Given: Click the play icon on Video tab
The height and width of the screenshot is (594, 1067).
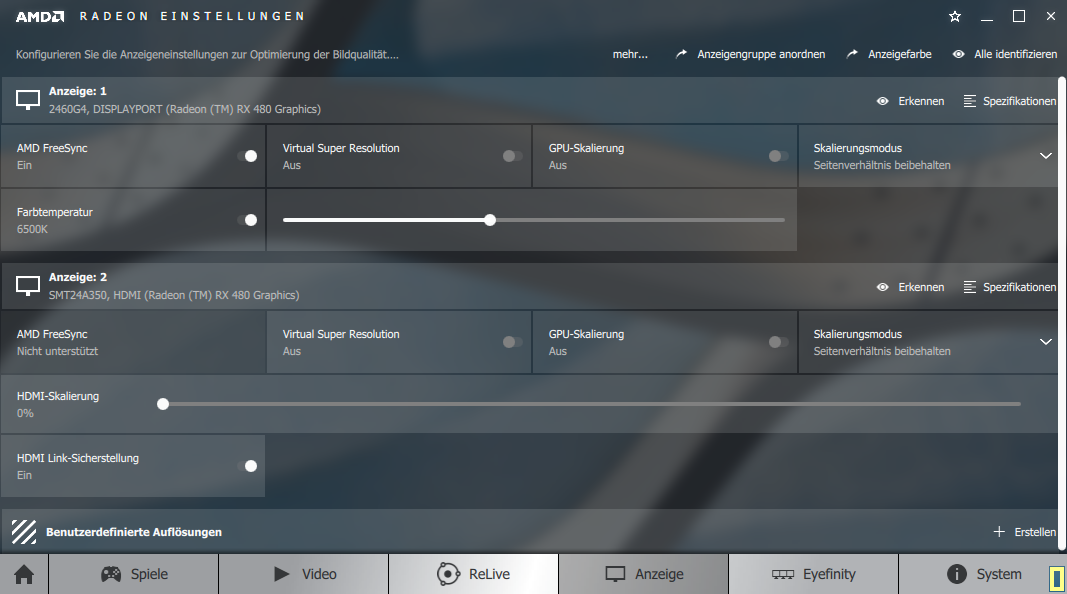Looking at the screenshot, I should coord(282,574).
